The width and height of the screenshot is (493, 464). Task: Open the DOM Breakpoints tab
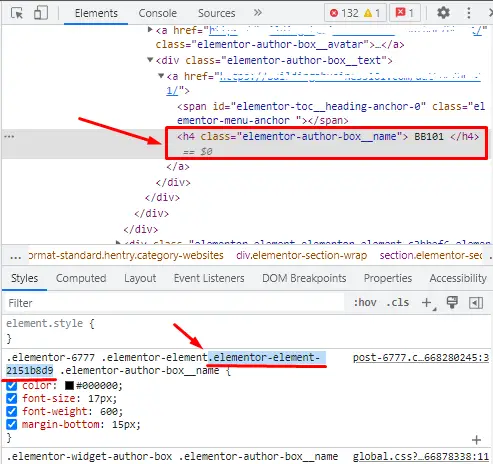tap(304, 278)
